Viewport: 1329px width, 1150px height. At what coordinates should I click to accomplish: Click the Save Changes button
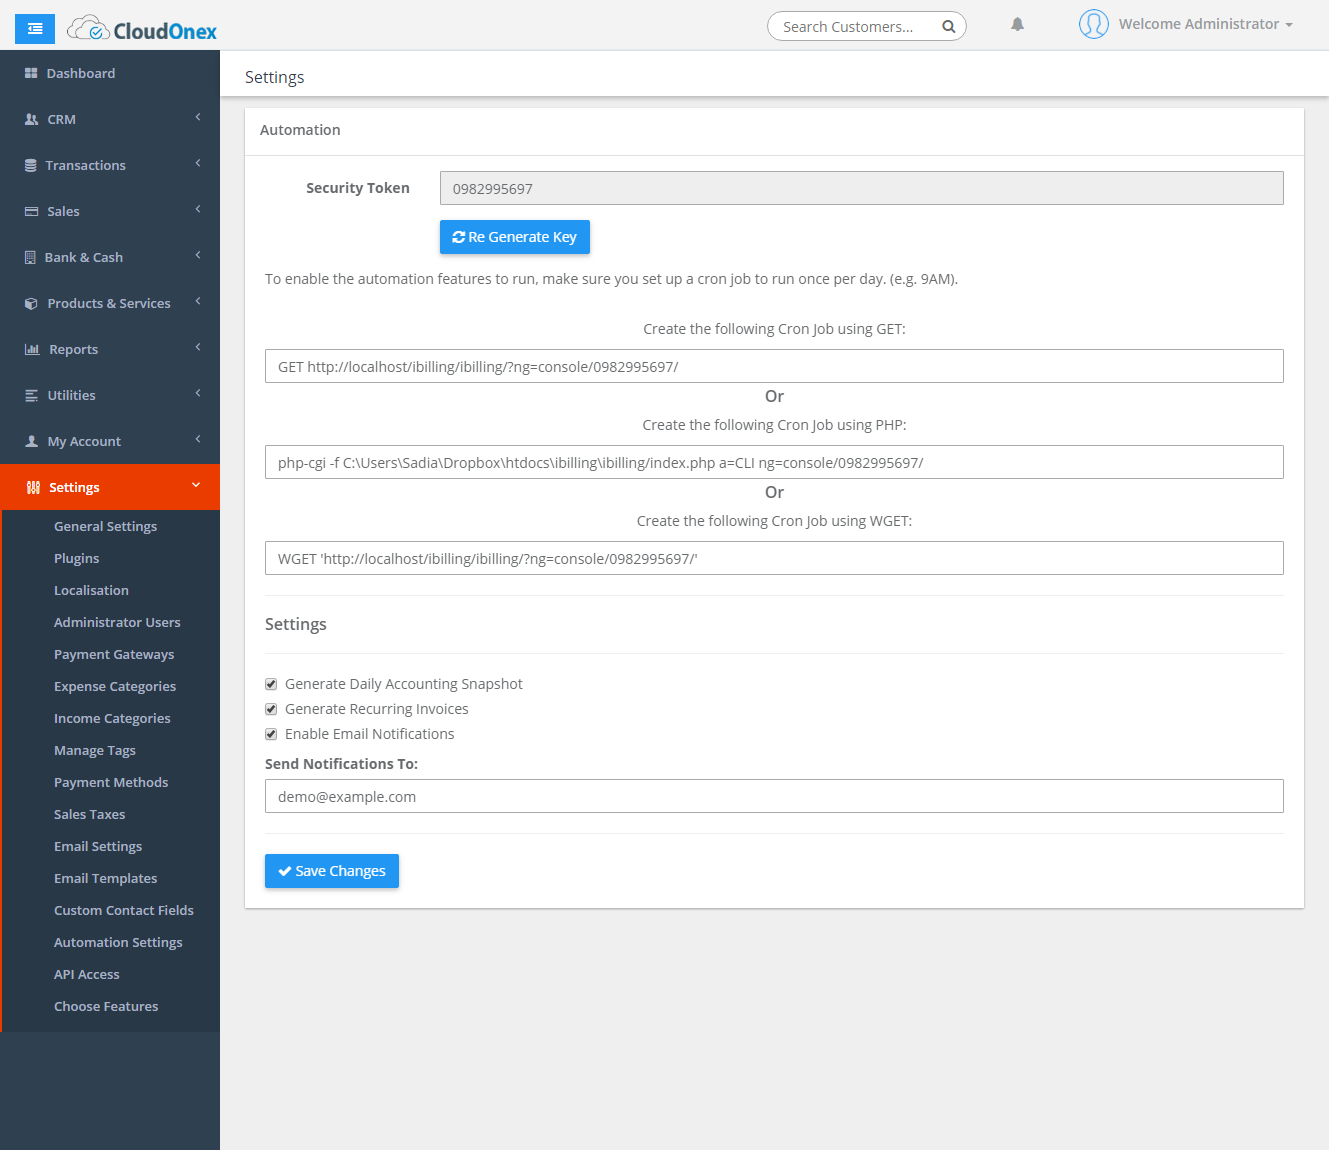332,871
